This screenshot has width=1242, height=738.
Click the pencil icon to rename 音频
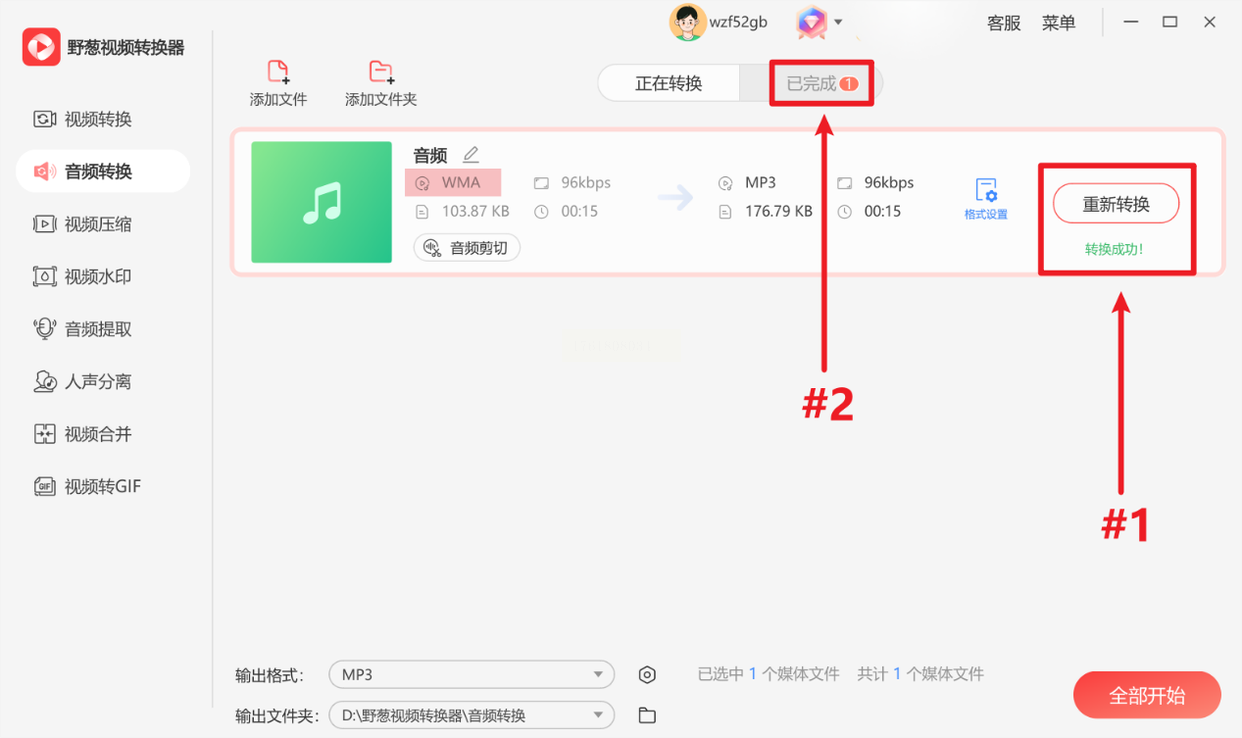tap(471, 154)
